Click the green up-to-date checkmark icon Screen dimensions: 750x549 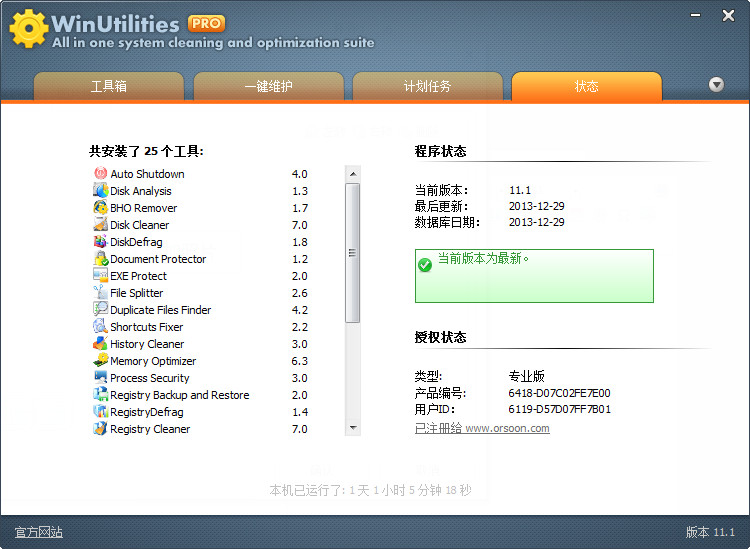click(x=425, y=264)
